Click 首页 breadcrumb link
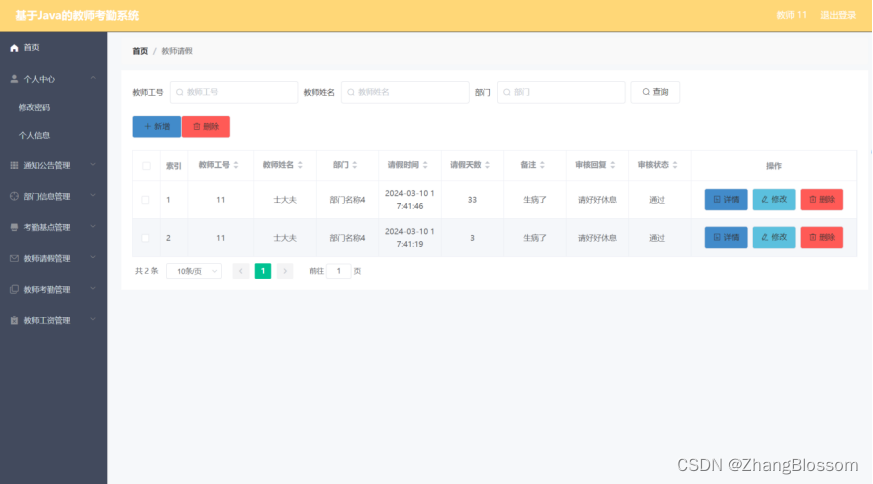 click(x=140, y=51)
